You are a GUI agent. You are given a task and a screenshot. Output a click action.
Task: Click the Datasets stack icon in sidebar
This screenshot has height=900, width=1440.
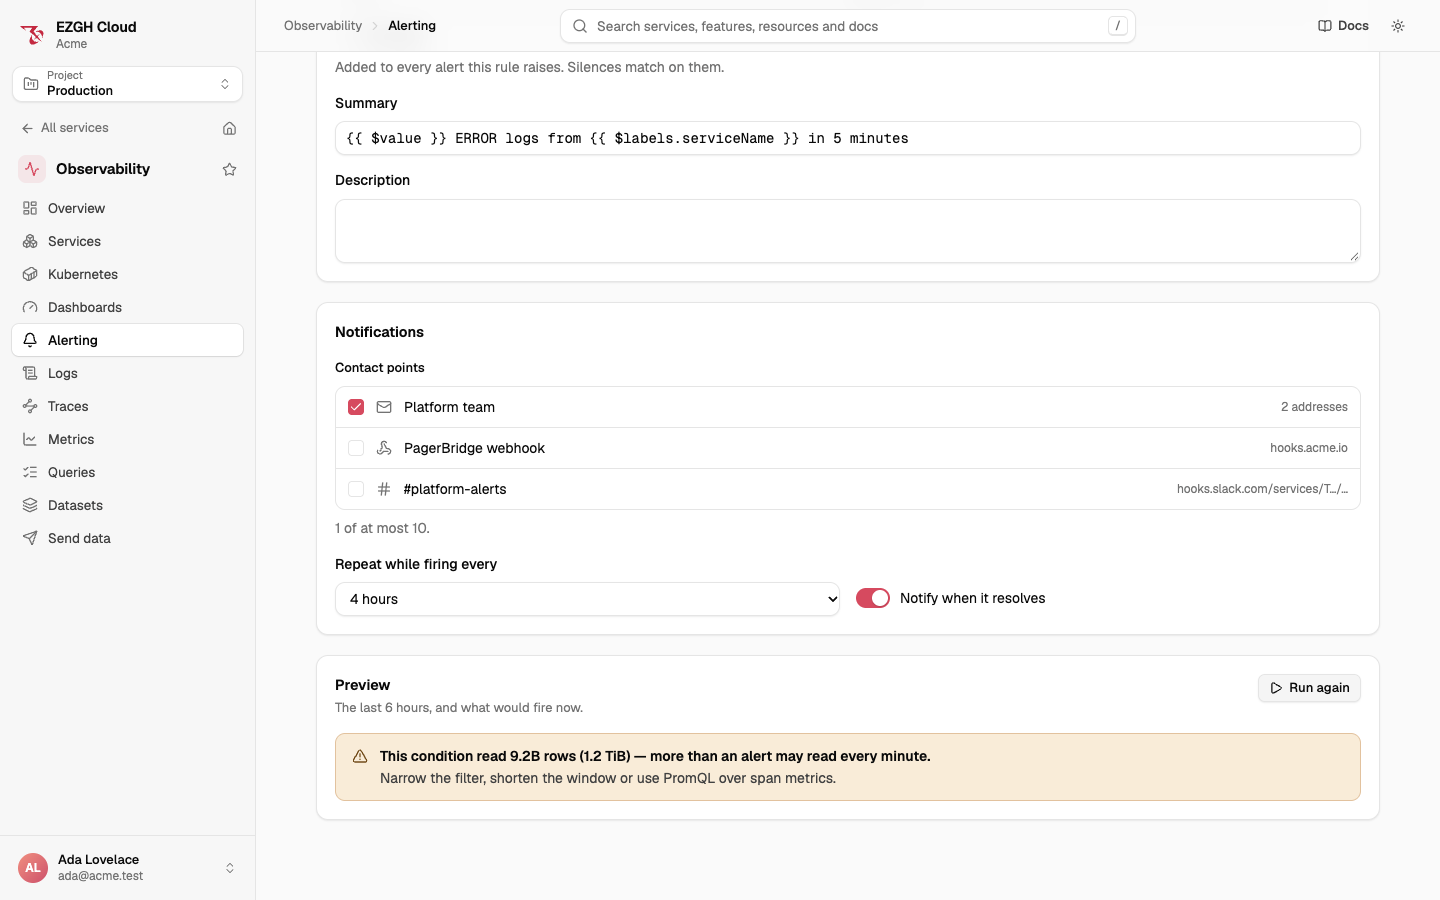coord(30,505)
